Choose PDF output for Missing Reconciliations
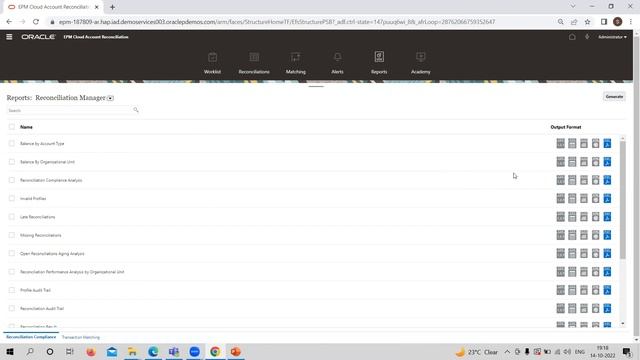640x360 pixels. tap(607, 235)
